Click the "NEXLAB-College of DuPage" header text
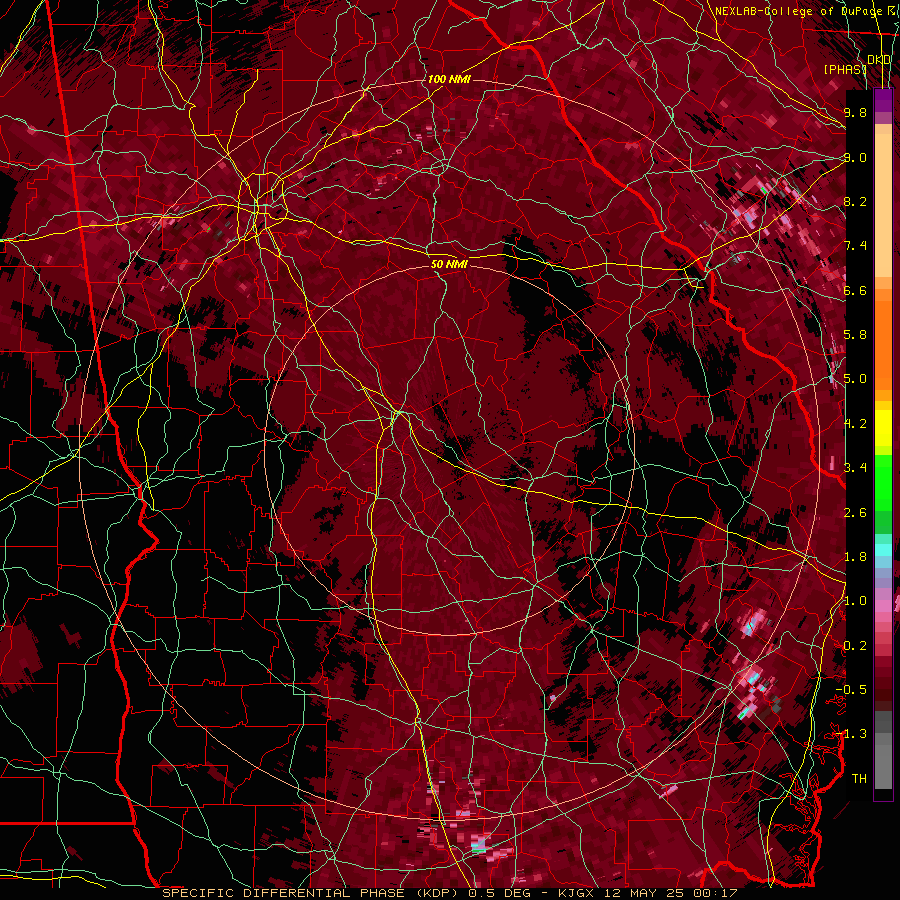 click(797, 11)
